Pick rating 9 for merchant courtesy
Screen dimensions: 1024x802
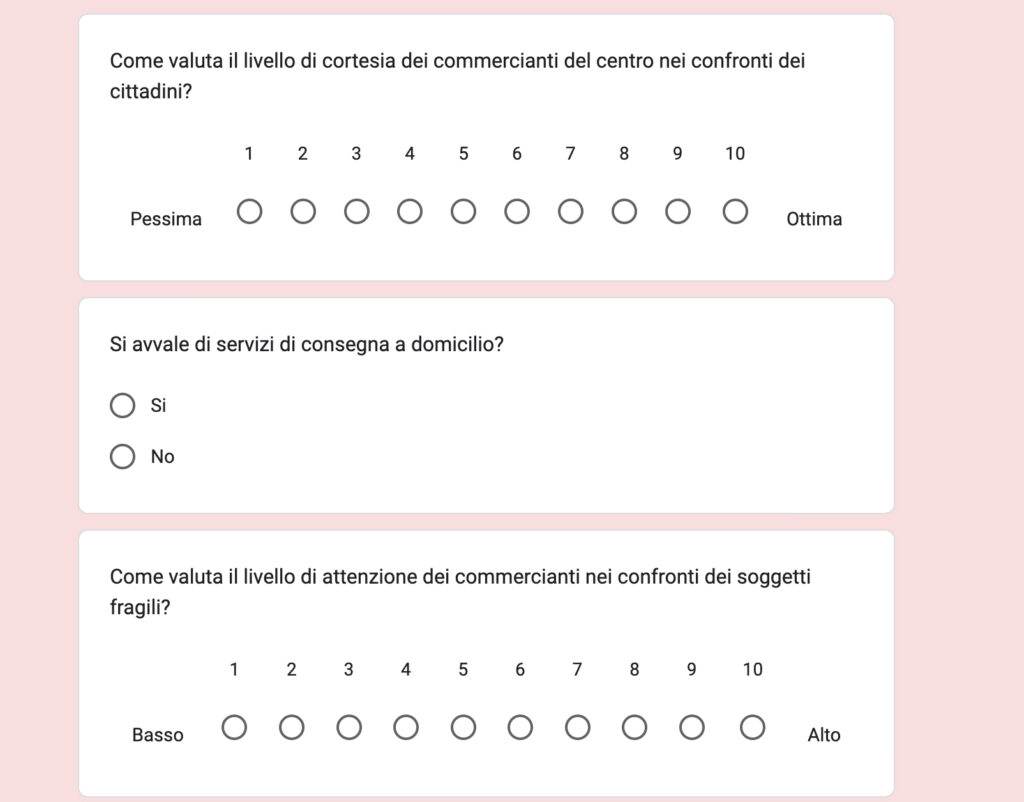pyautogui.click(x=678, y=212)
